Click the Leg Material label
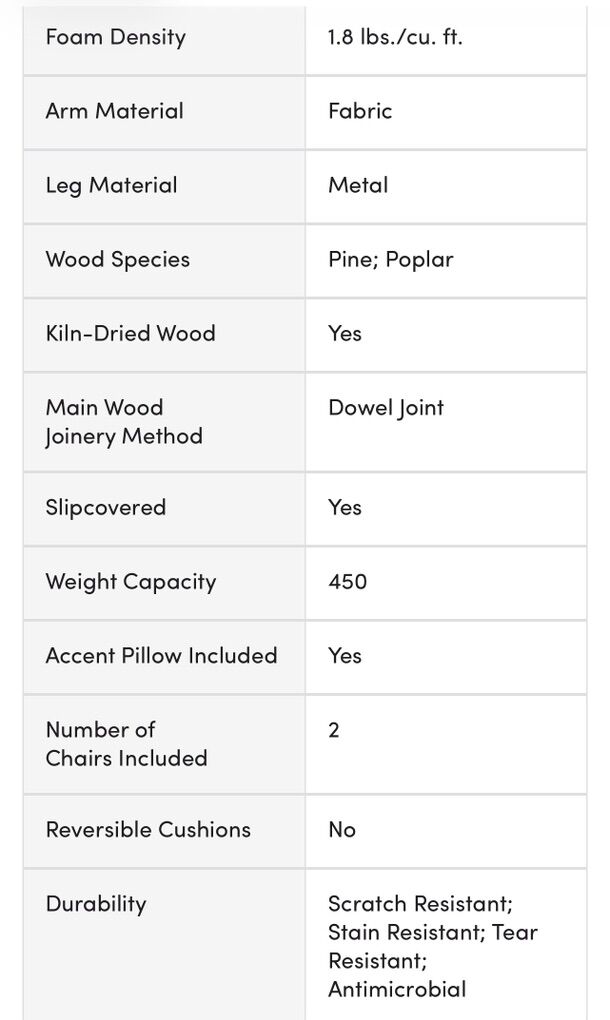This screenshot has width=610, height=1020. click(112, 185)
